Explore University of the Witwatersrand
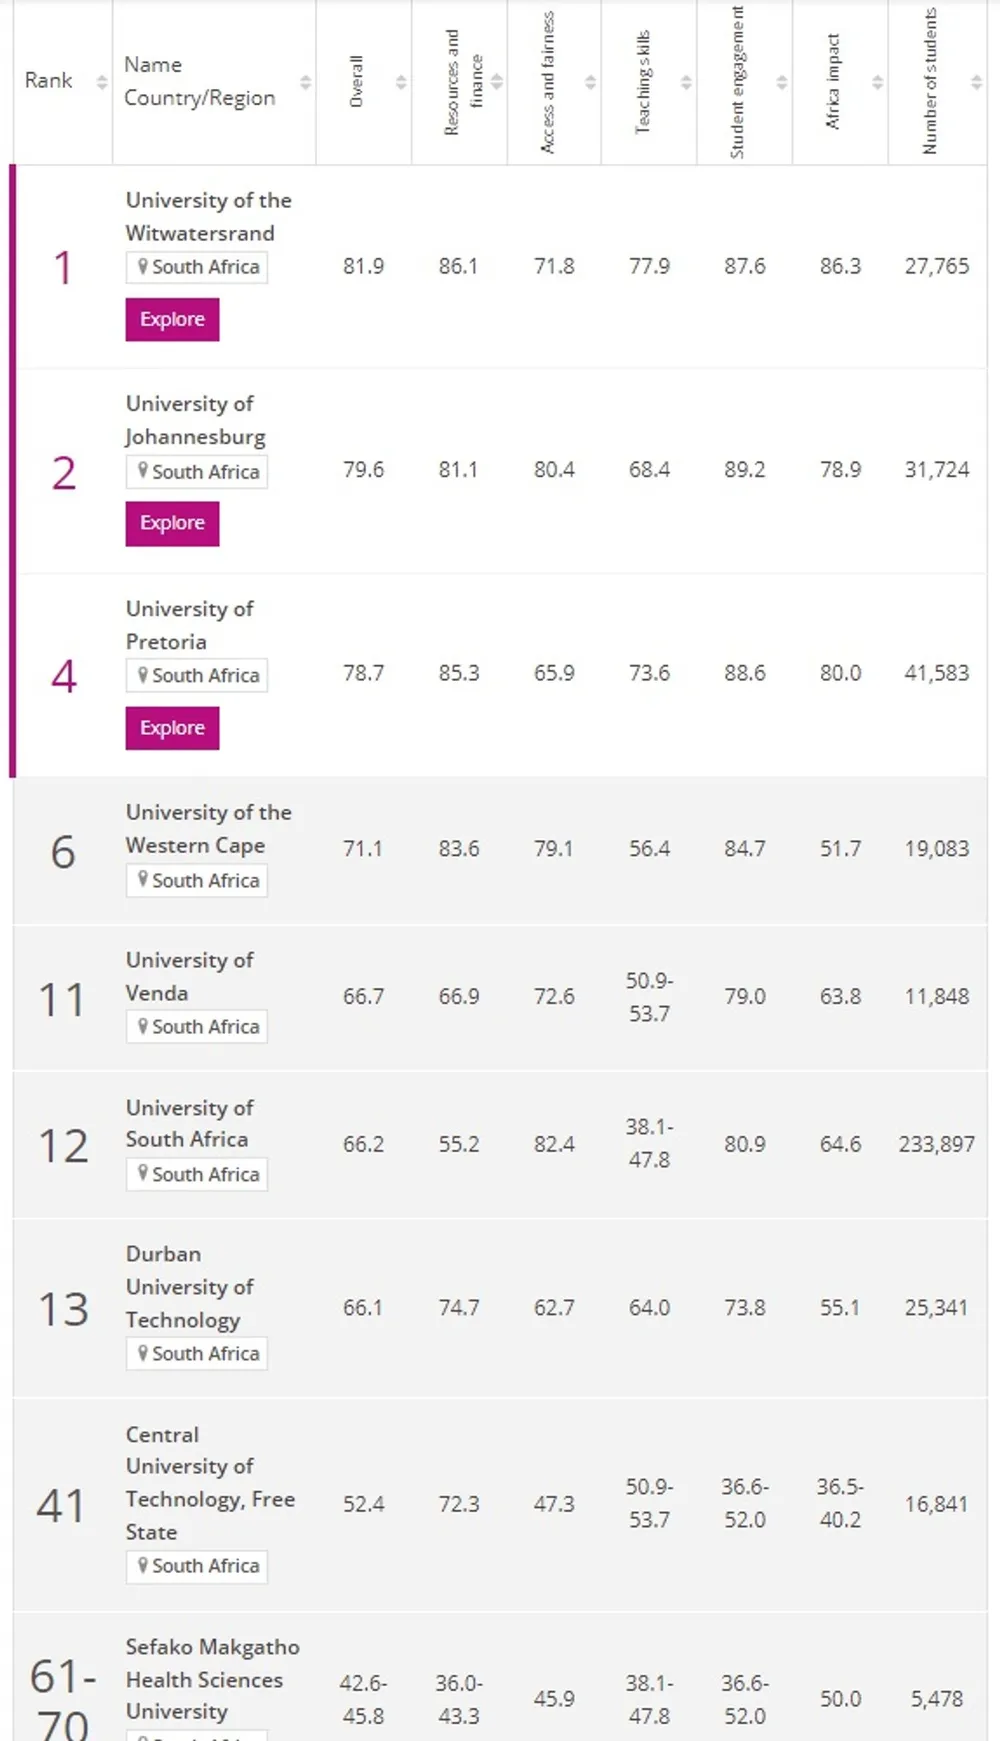Screen dimensions: 1000x1741 tap(172, 320)
